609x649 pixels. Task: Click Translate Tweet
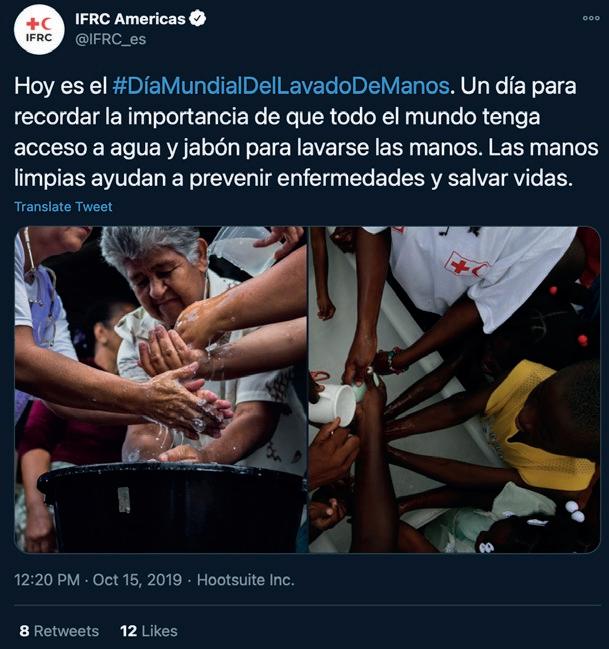[x=63, y=207]
